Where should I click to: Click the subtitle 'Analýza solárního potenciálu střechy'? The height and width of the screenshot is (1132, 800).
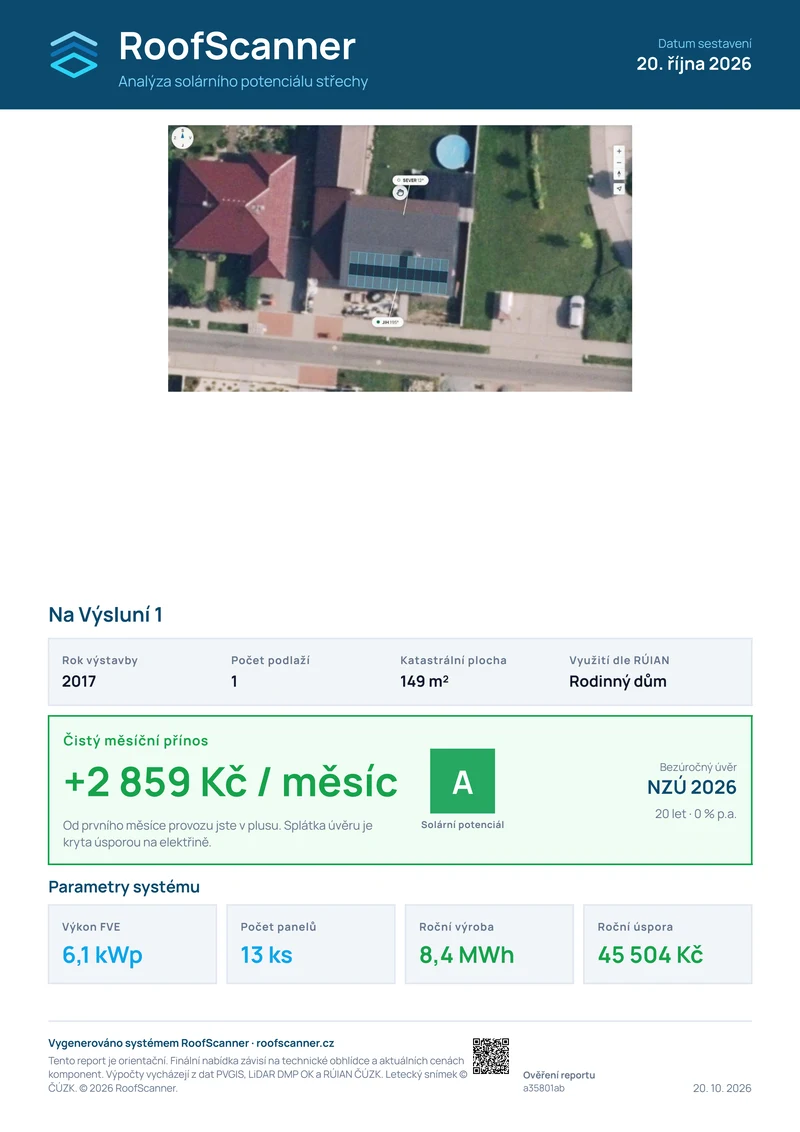click(243, 82)
